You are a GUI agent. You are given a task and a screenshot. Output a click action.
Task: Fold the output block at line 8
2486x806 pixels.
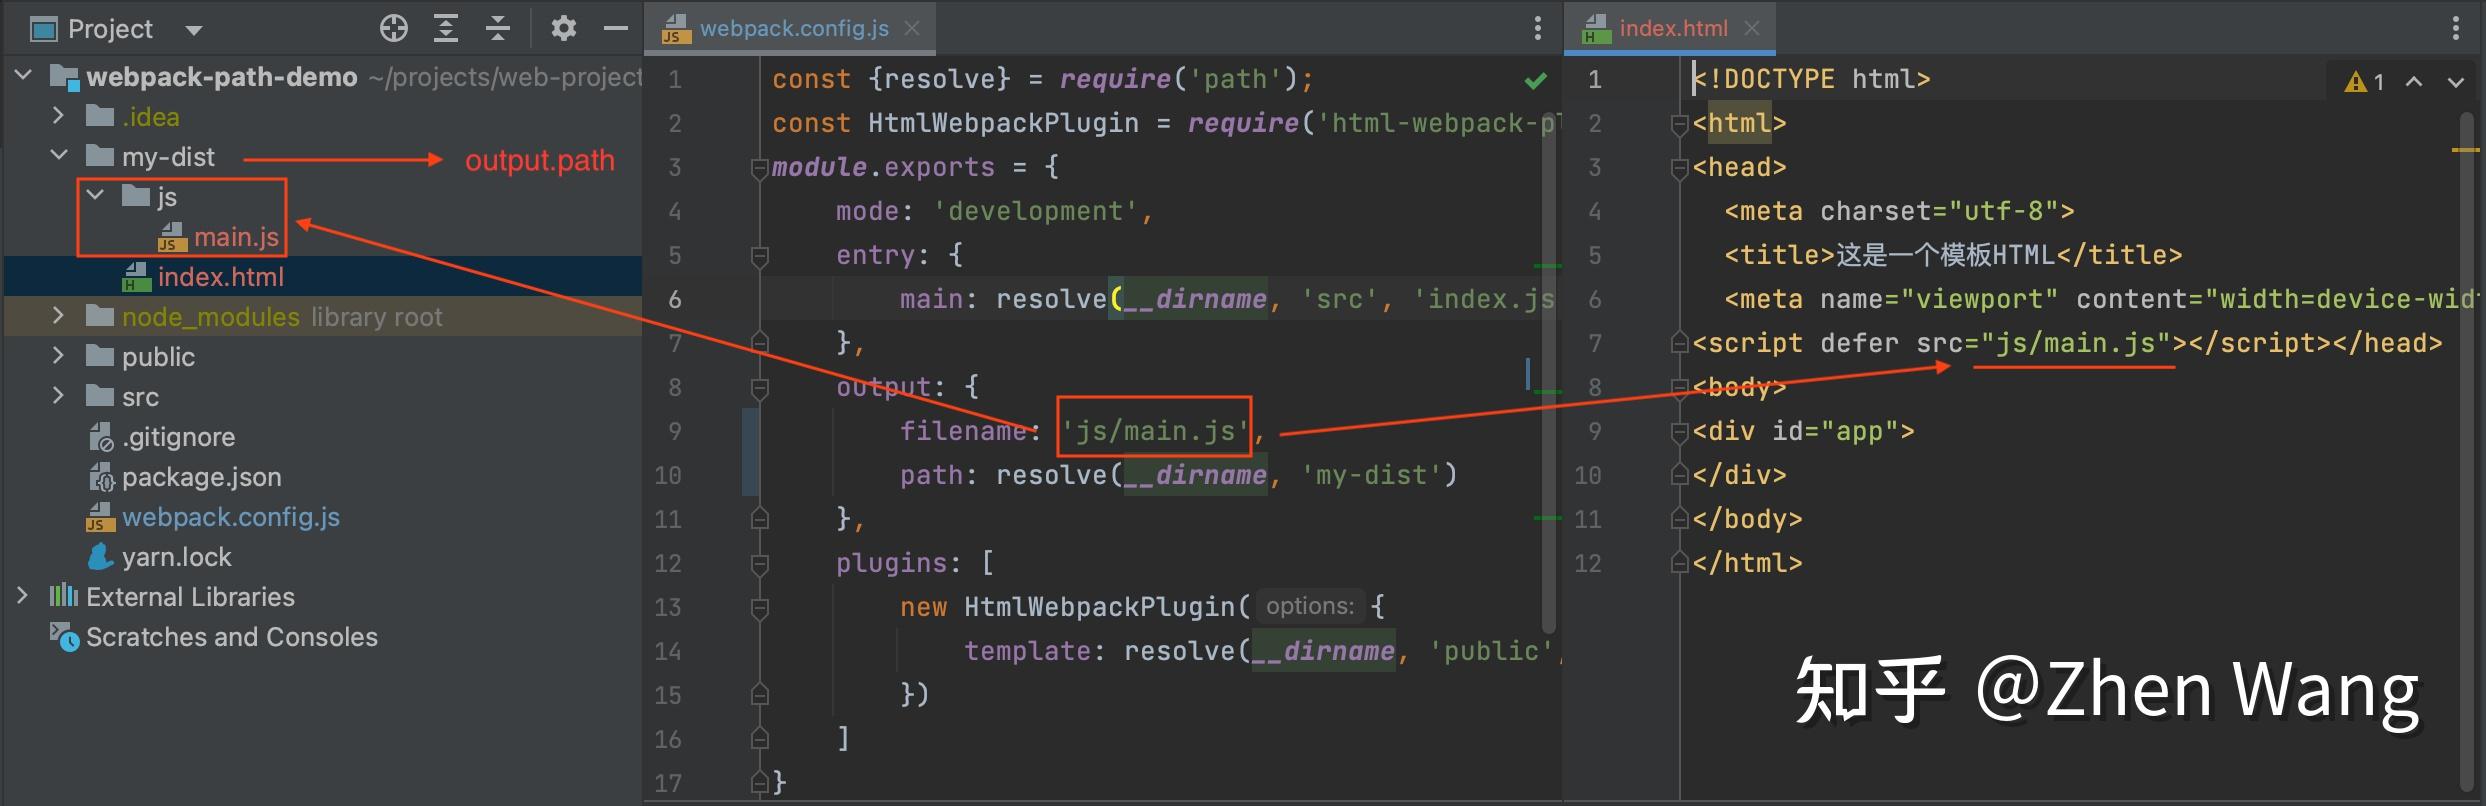(x=760, y=388)
